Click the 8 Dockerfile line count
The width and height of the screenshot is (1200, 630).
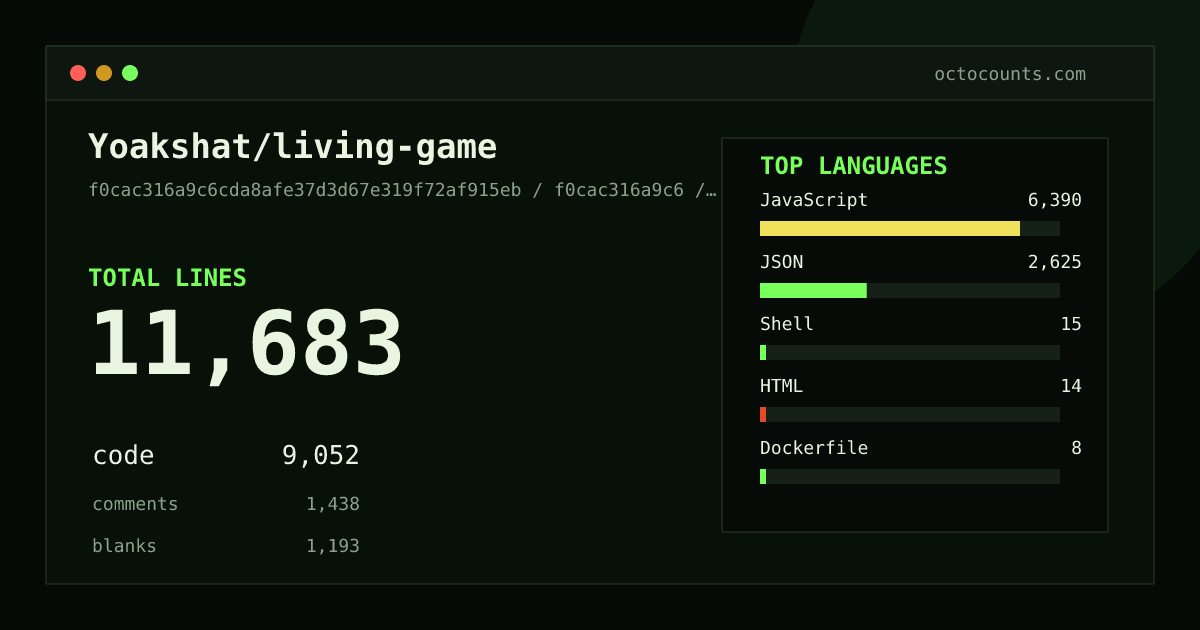1076,448
